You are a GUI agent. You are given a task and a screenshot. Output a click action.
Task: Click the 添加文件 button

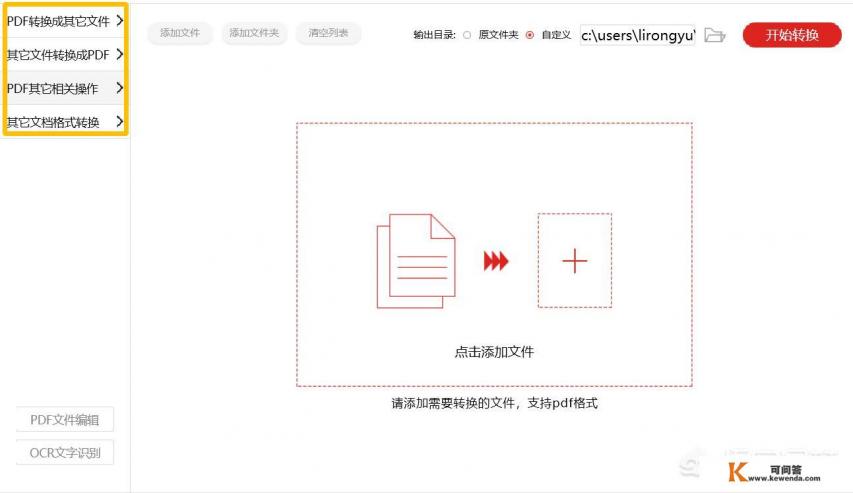(180, 33)
